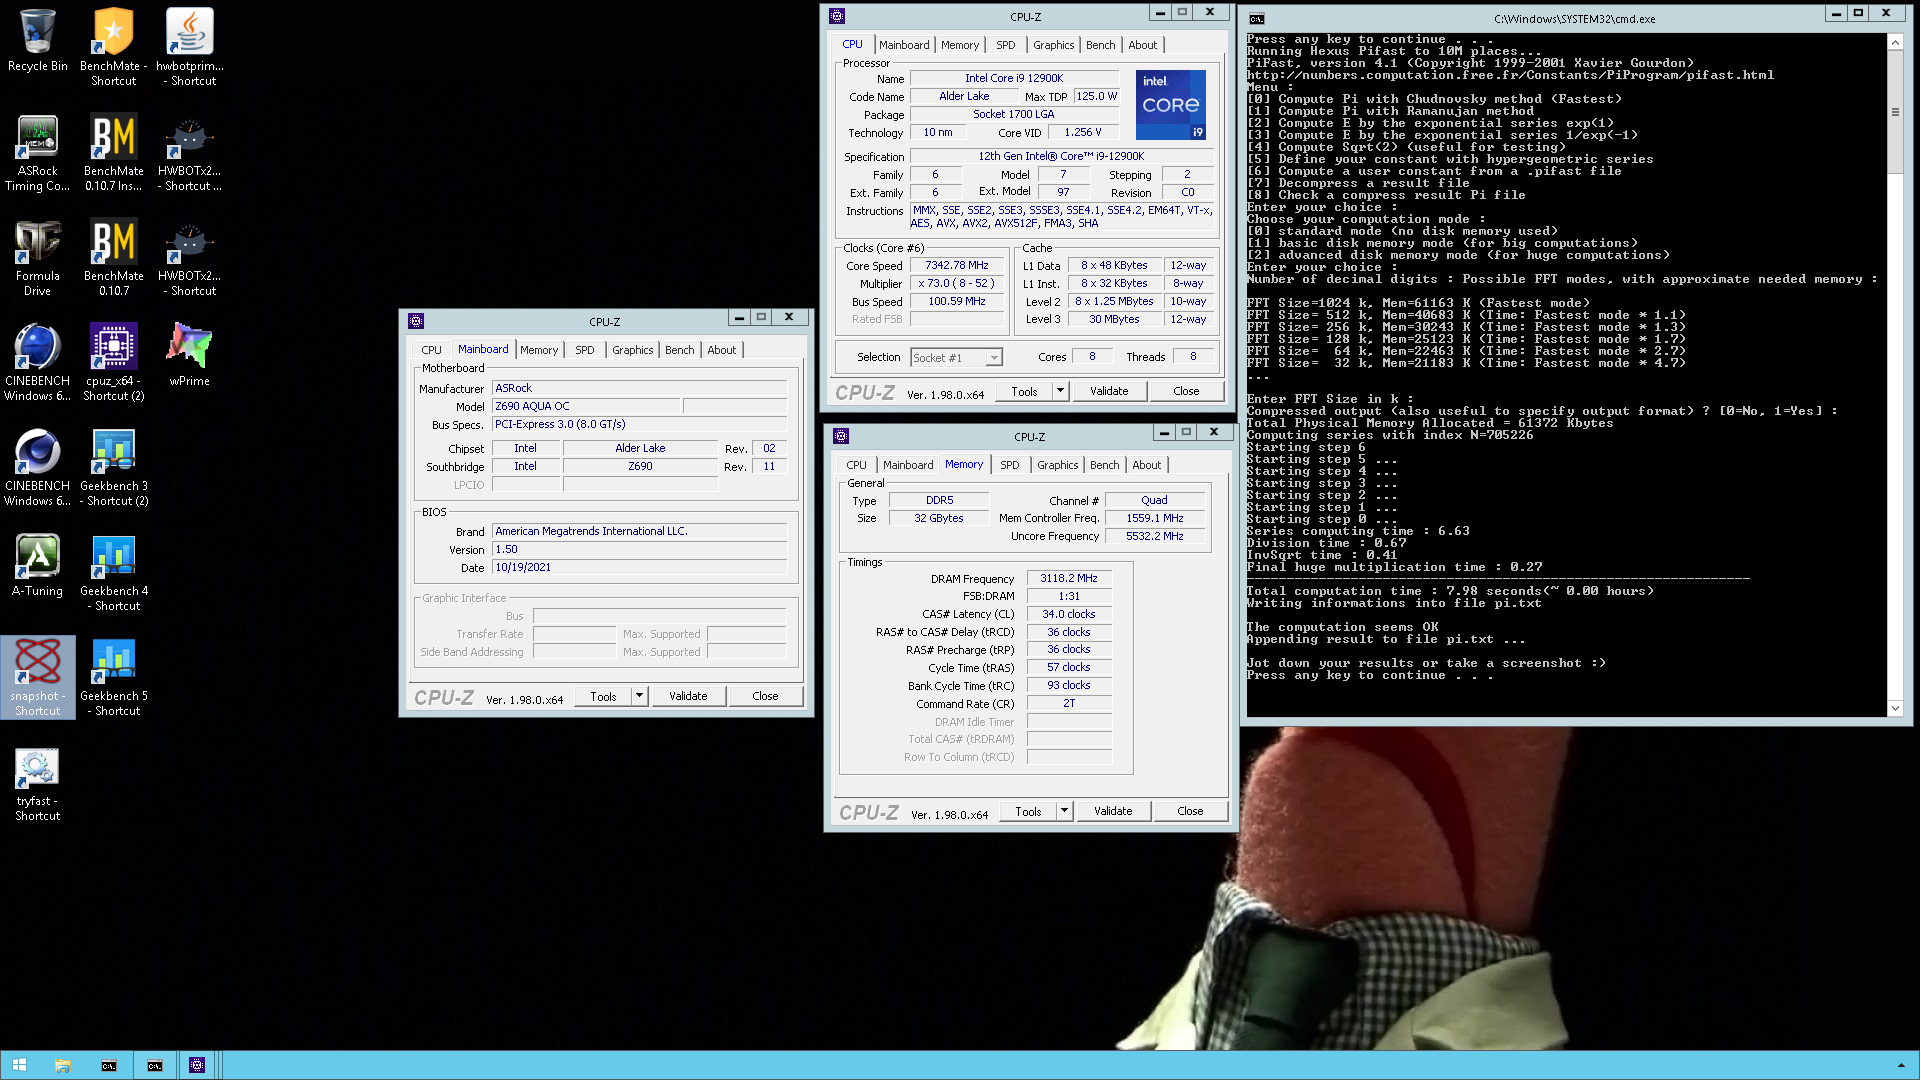Open Geekbench 4 Shortcut icon
Viewport: 1920px width, 1080px height.
pos(113,572)
